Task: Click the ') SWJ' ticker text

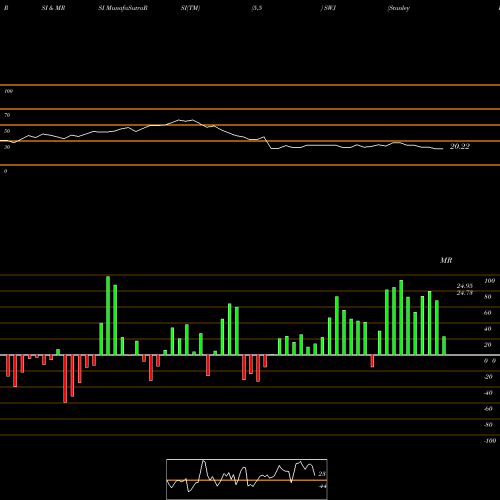Action: (328, 8)
